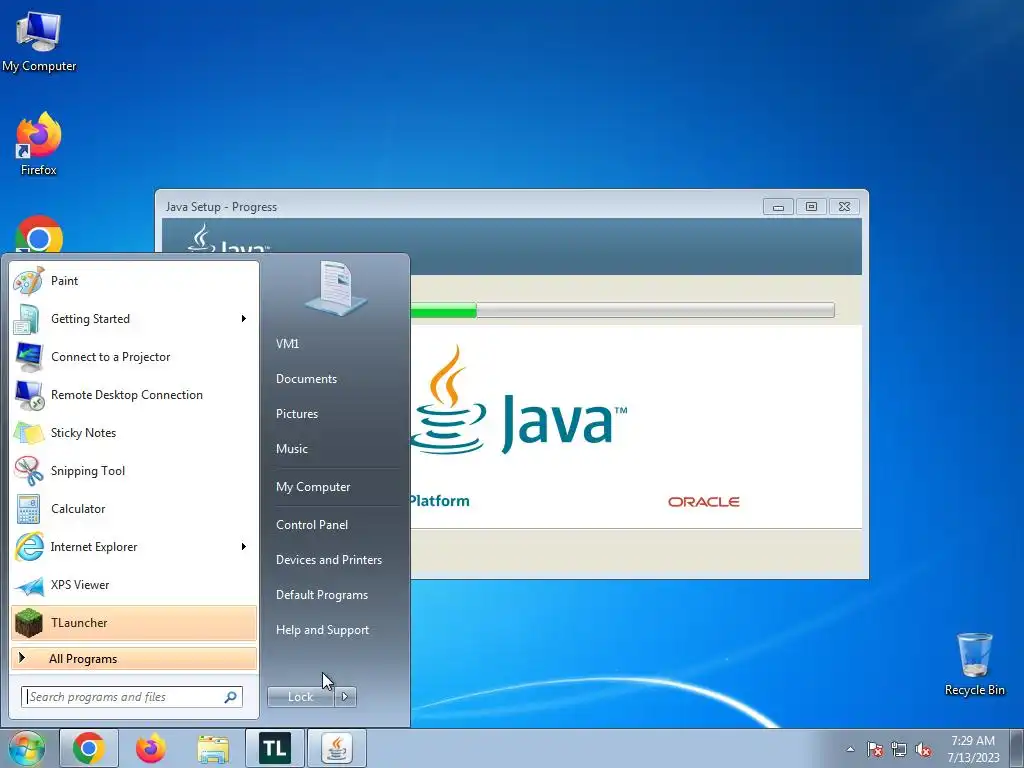The height and width of the screenshot is (768, 1024).
Task: Click the Lock button
Action: (301, 697)
